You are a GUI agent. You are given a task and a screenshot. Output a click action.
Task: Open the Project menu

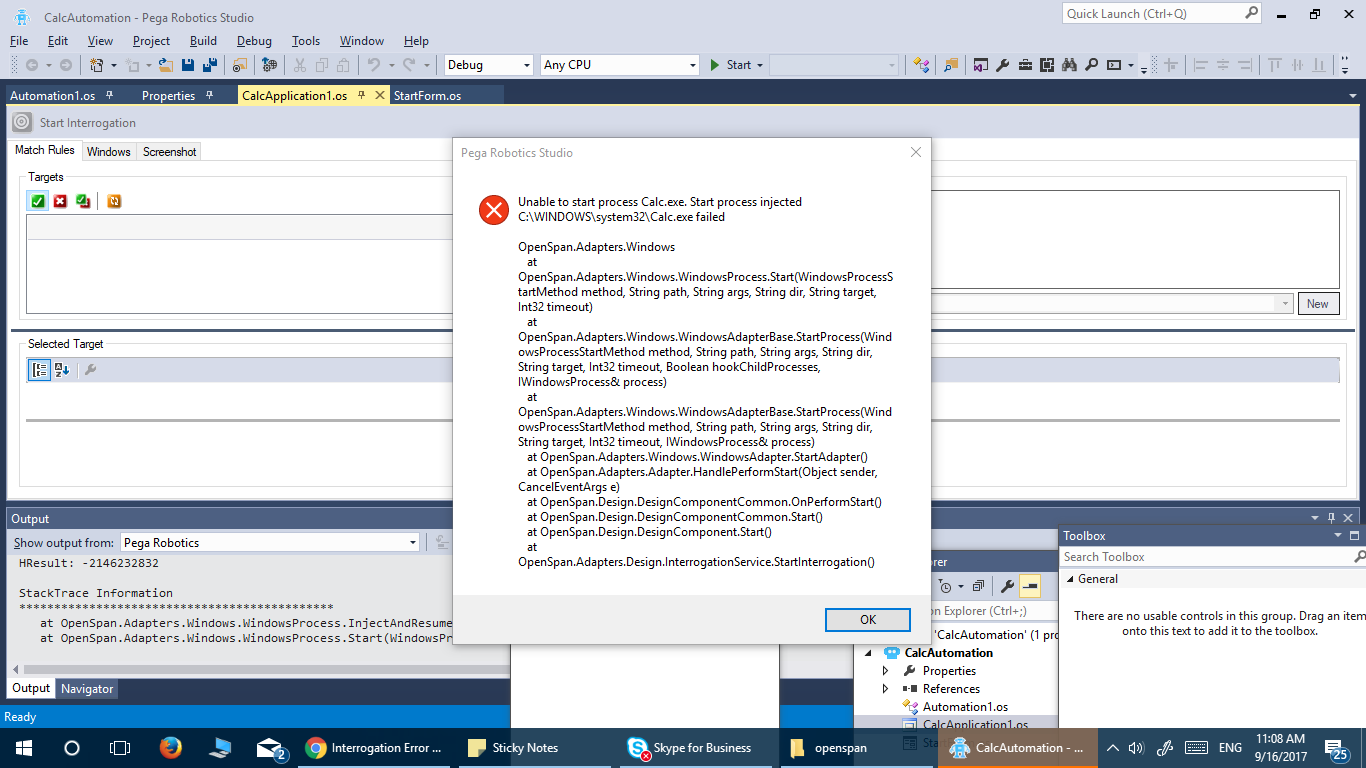point(151,41)
